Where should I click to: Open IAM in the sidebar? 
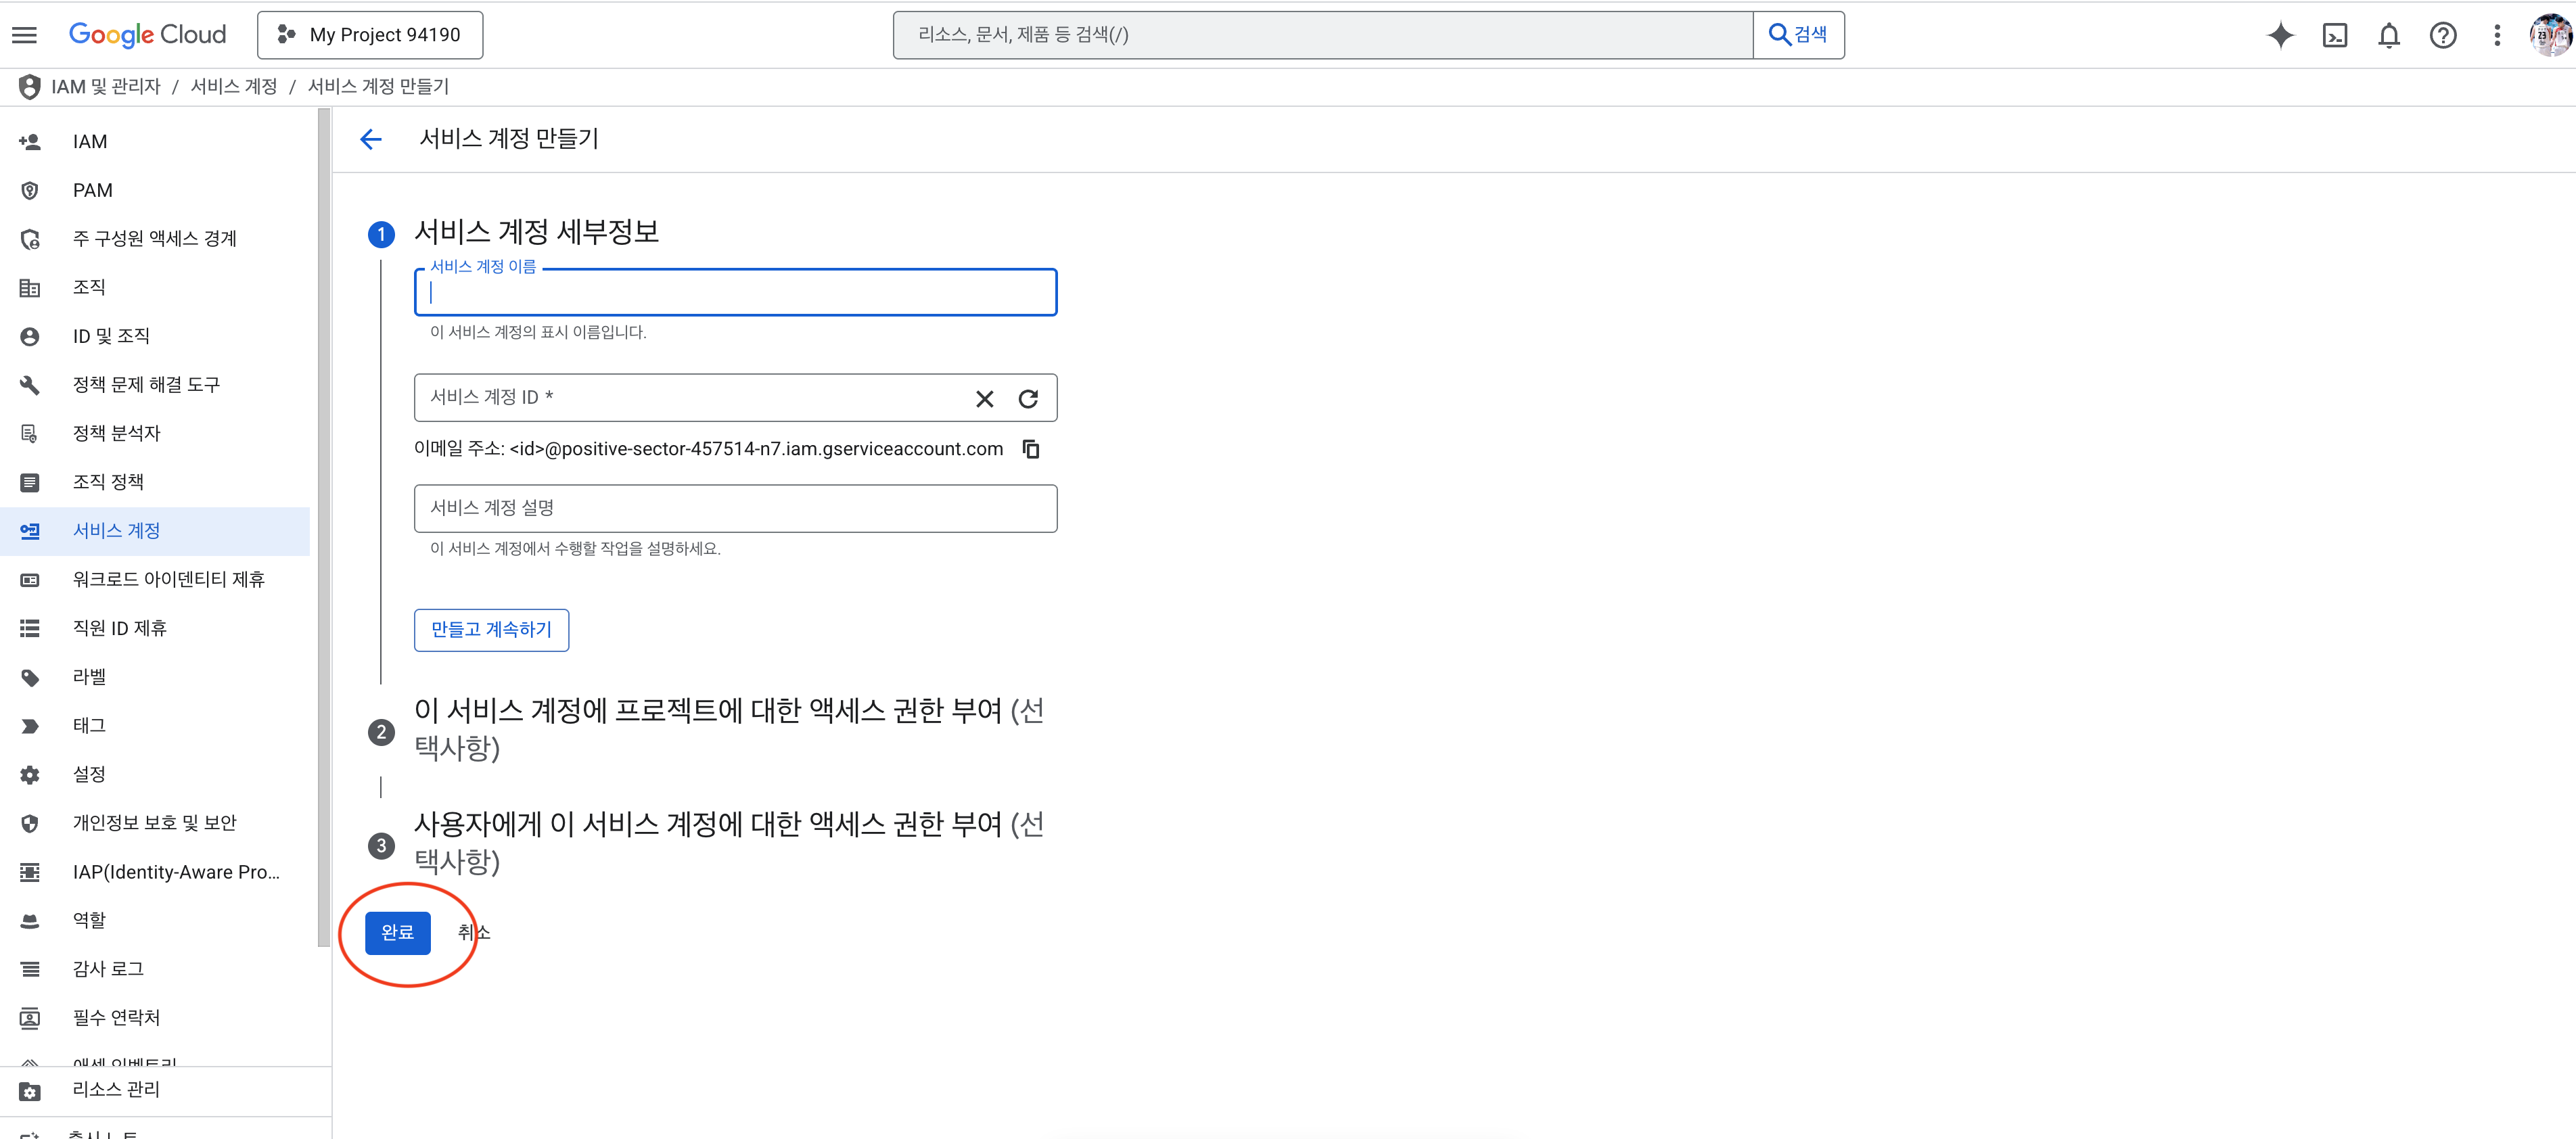[155, 142]
